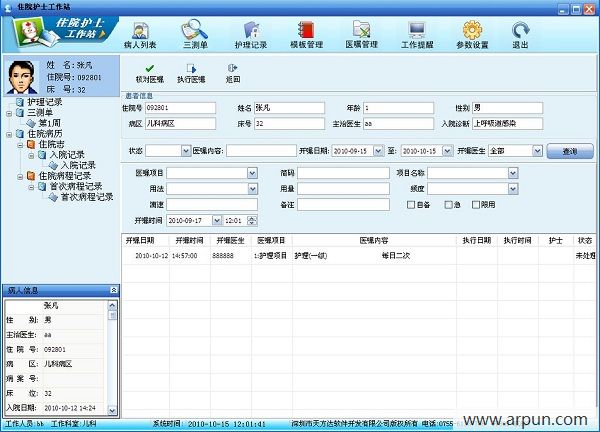Screen dimensions: 600x432
Task: Open 参数设置 settings gear
Action: point(472,35)
